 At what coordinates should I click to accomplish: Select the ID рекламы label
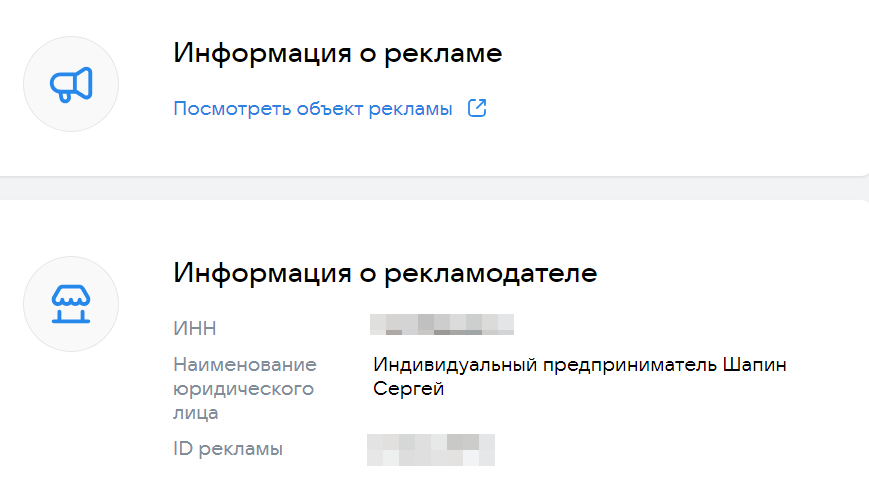point(228,449)
